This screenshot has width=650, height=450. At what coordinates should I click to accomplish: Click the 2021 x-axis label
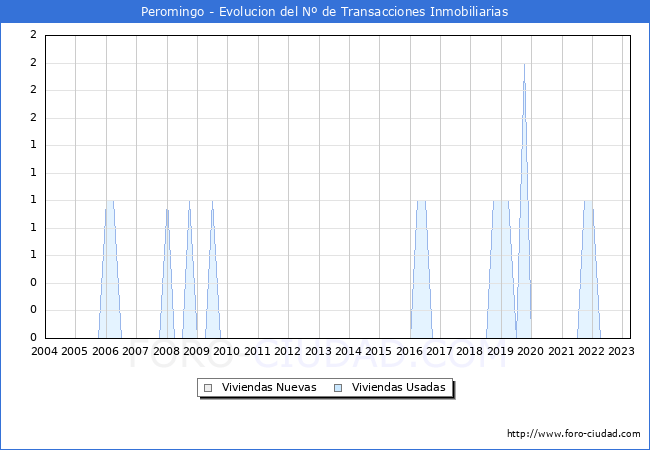tap(561, 351)
